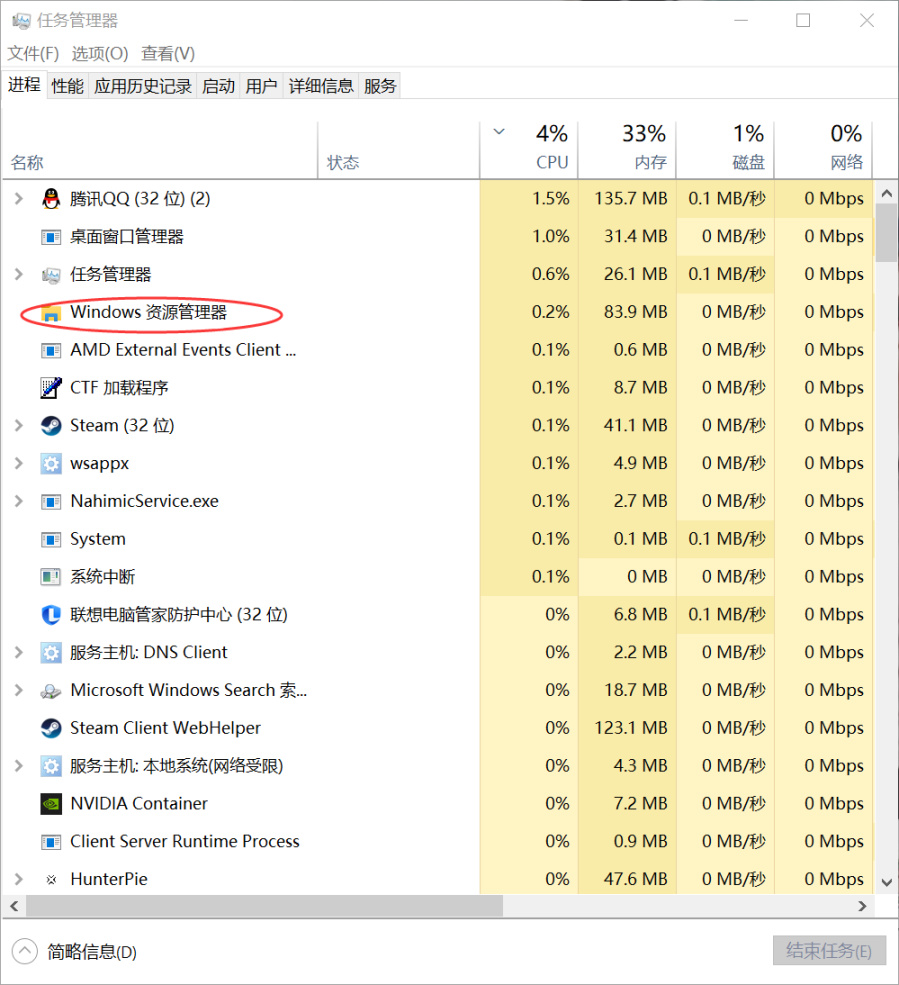Sort by the 内存 column header
Image resolution: width=899 pixels, height=985 pixels.
pyautogui.click(x=627, y=148)
